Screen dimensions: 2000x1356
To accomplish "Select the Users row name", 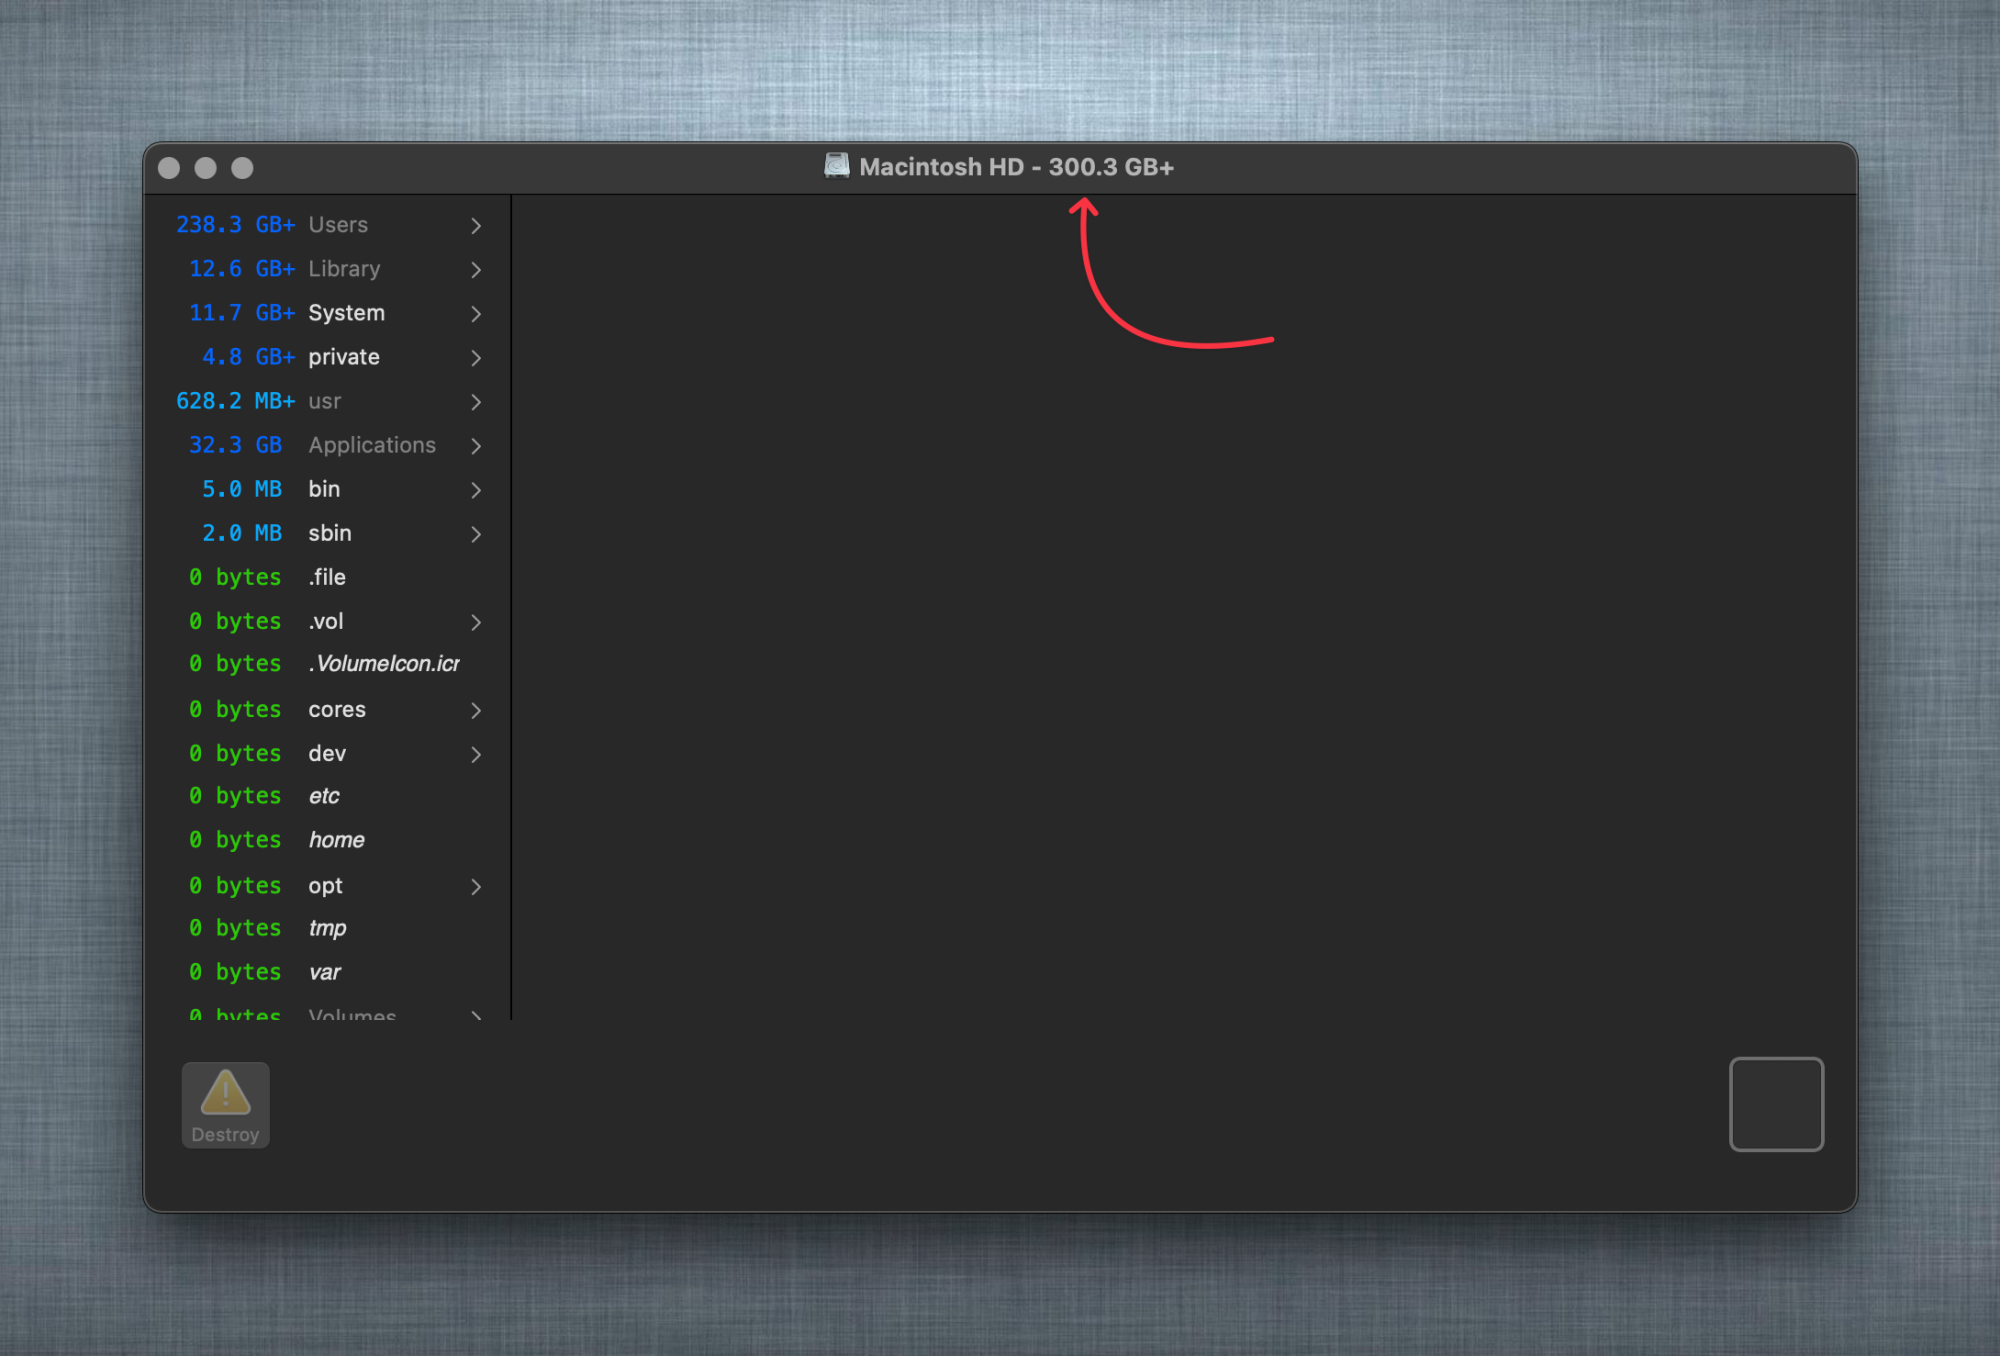I will point(338,225).
